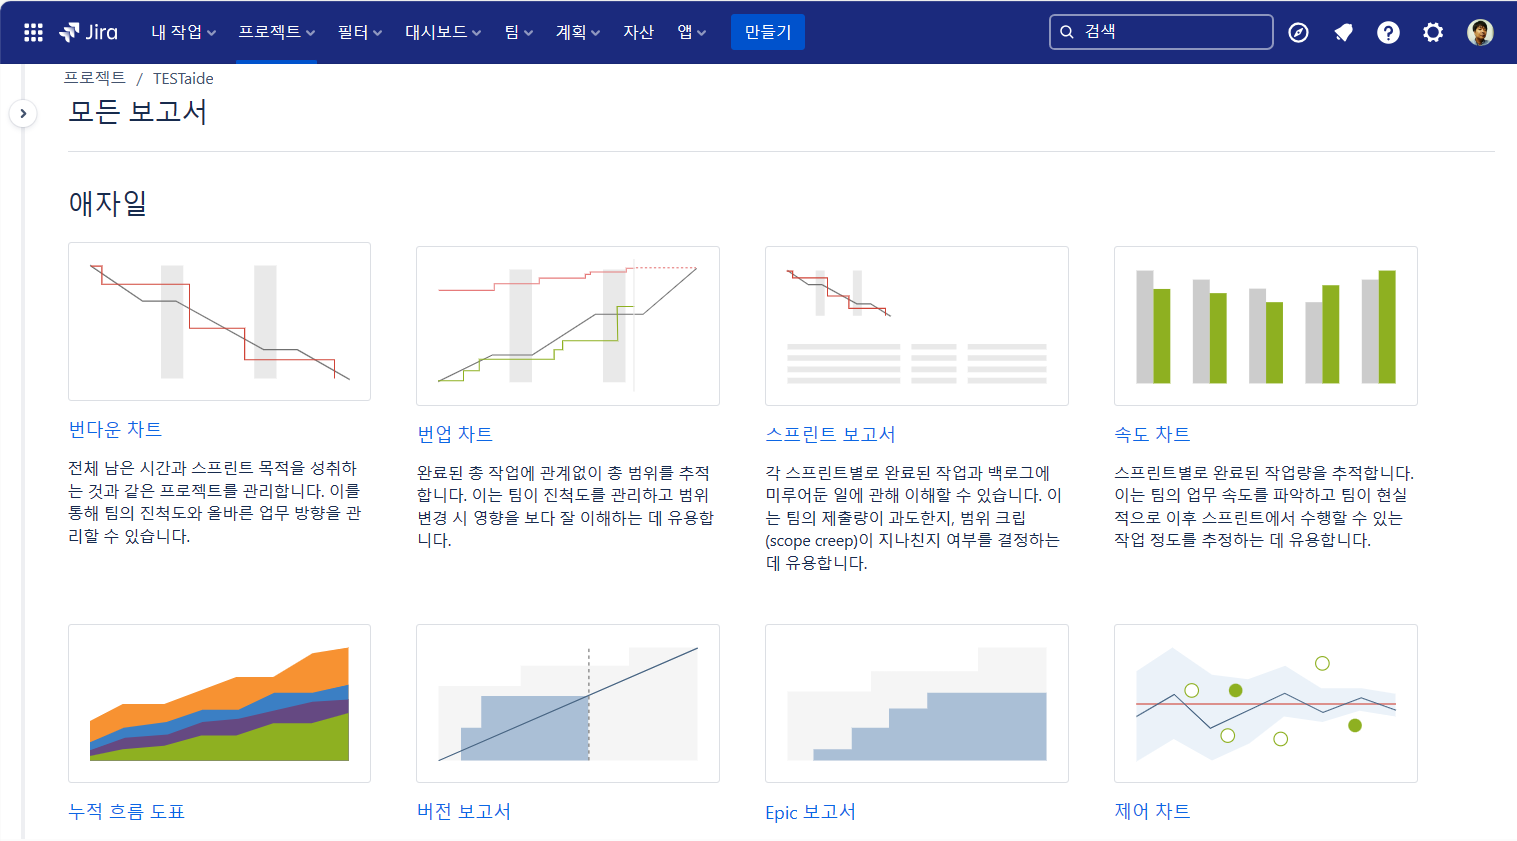The width and height of the screenshot is (1517, 841).
Task: Open the 대시보드 dropdown menu
Action: click(443, 32)
